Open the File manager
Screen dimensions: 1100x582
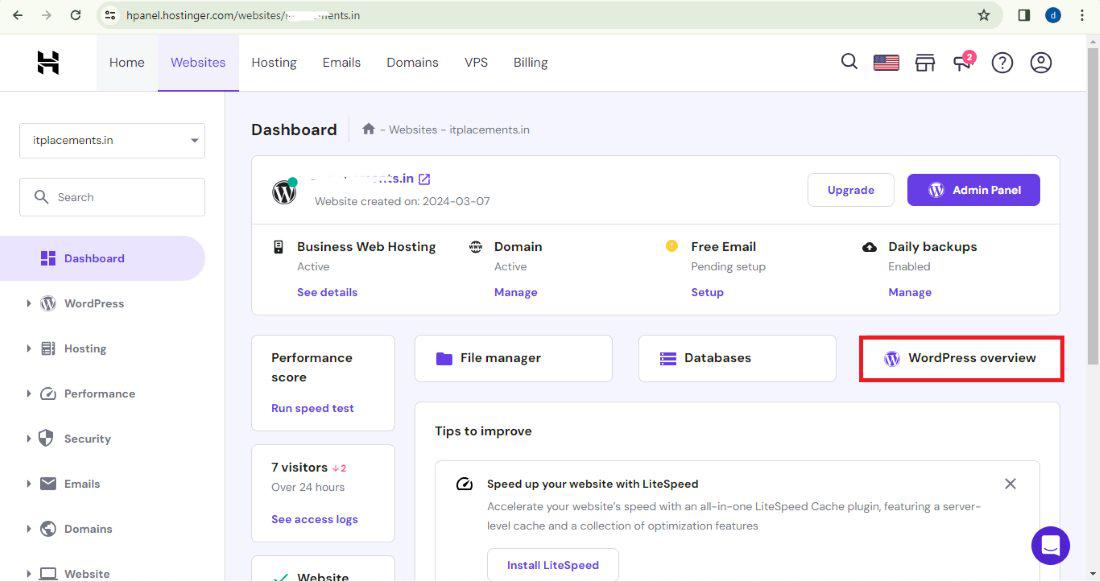[x=514, y=358]
